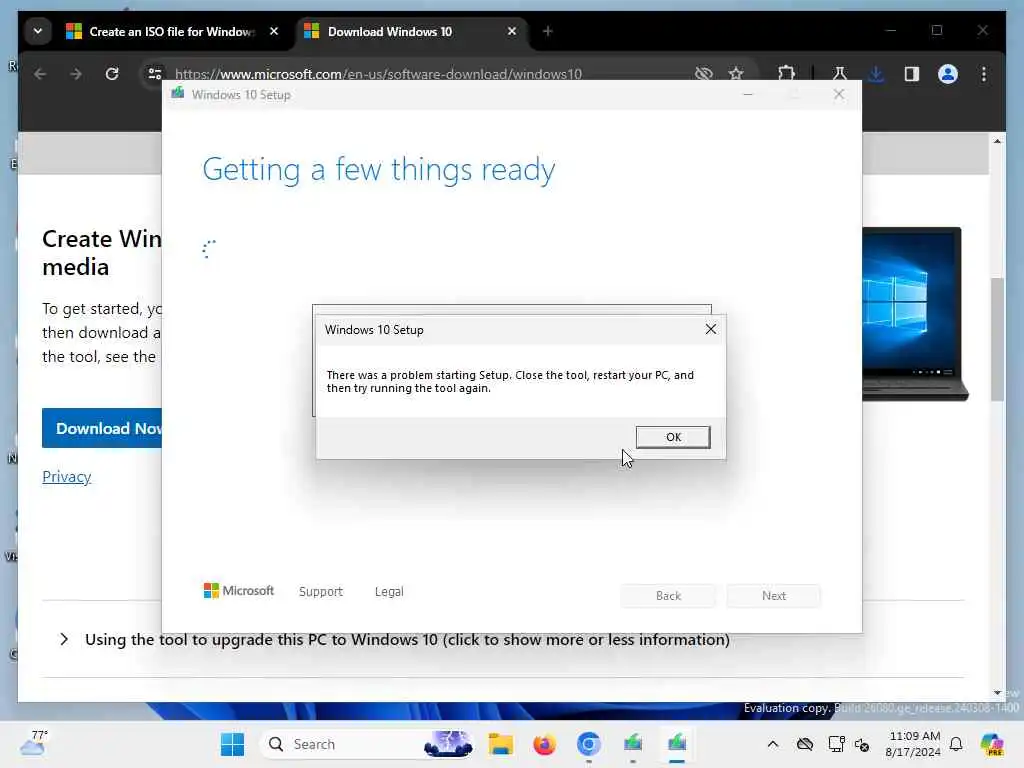View site information icon in address bar
The height and width of the screenshot is (768, 1024).
155,74
